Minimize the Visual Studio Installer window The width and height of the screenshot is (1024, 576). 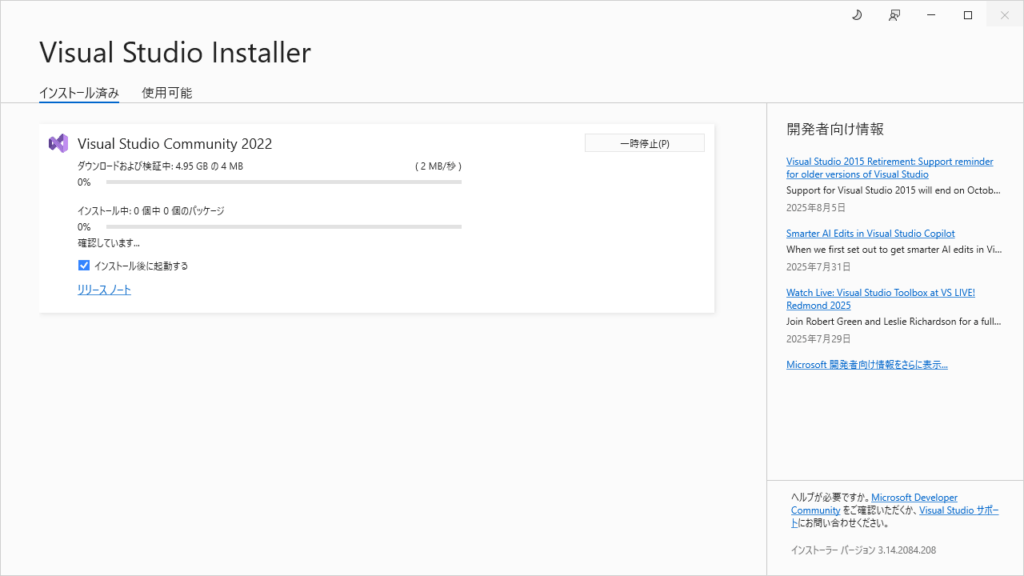tap(931, 15)
